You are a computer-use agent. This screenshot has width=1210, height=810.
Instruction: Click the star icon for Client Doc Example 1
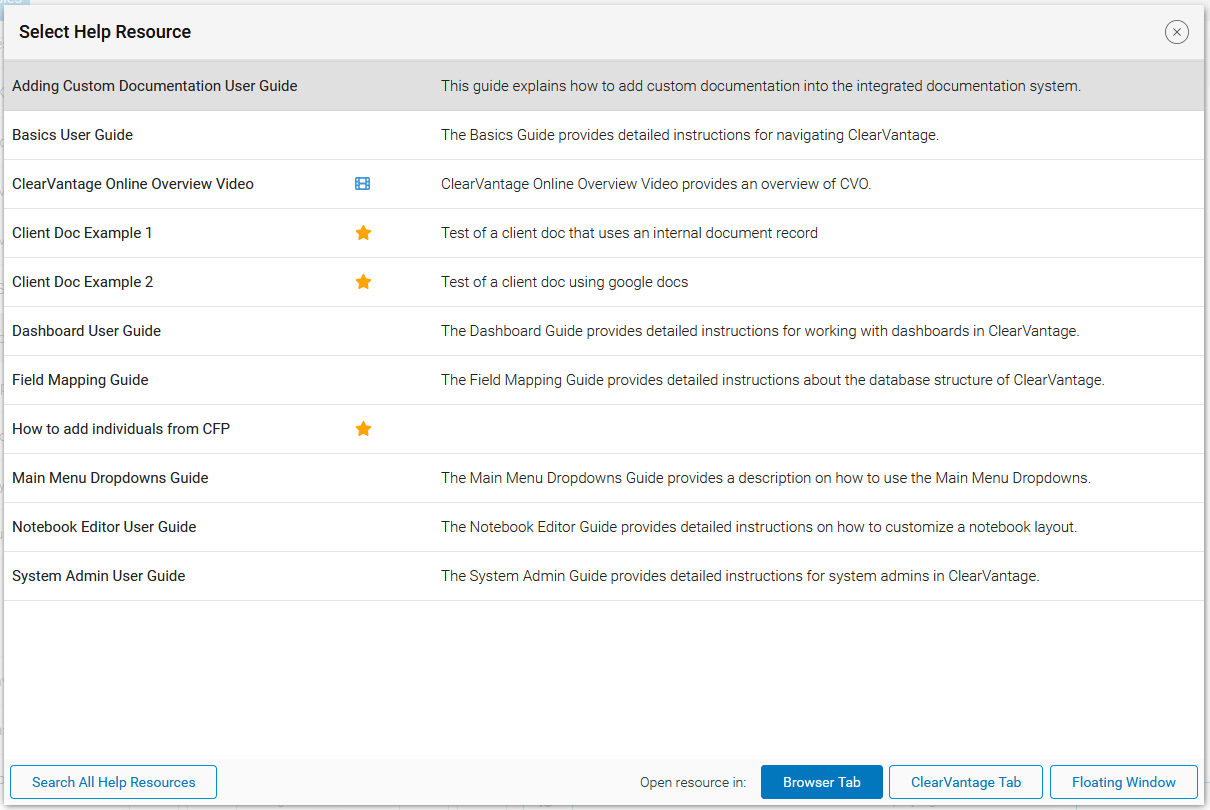click(364, 233)
